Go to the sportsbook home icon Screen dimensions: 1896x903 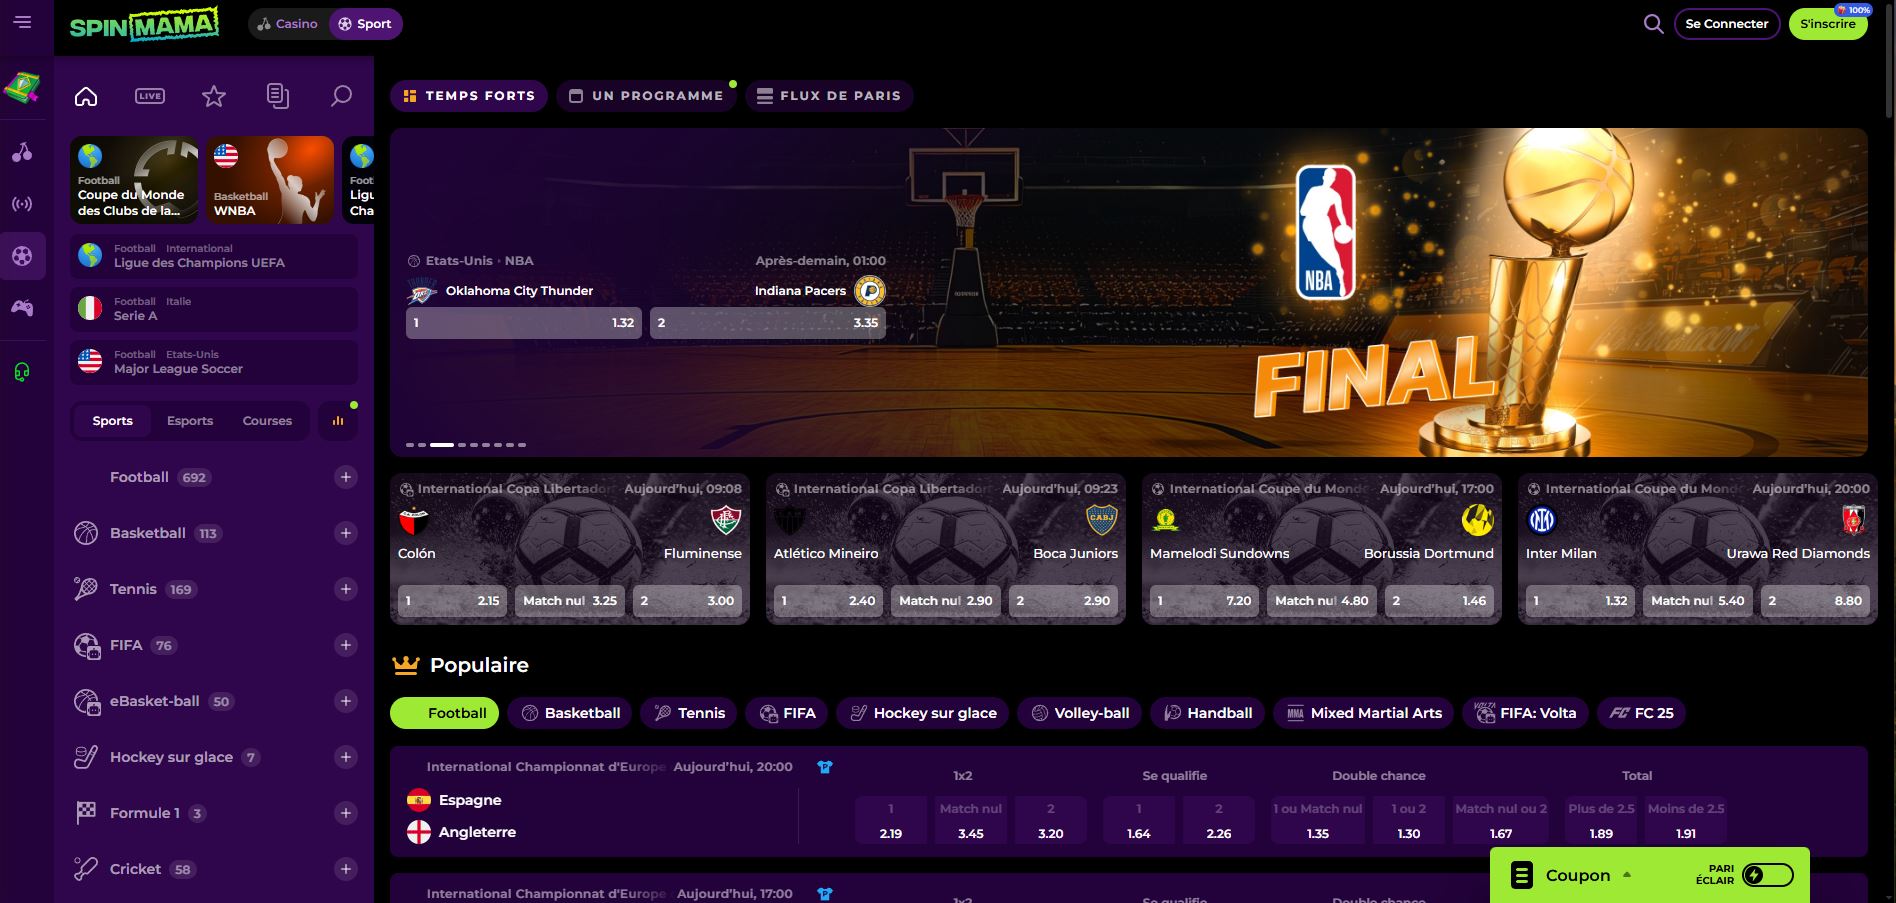[x=86, y=96]
